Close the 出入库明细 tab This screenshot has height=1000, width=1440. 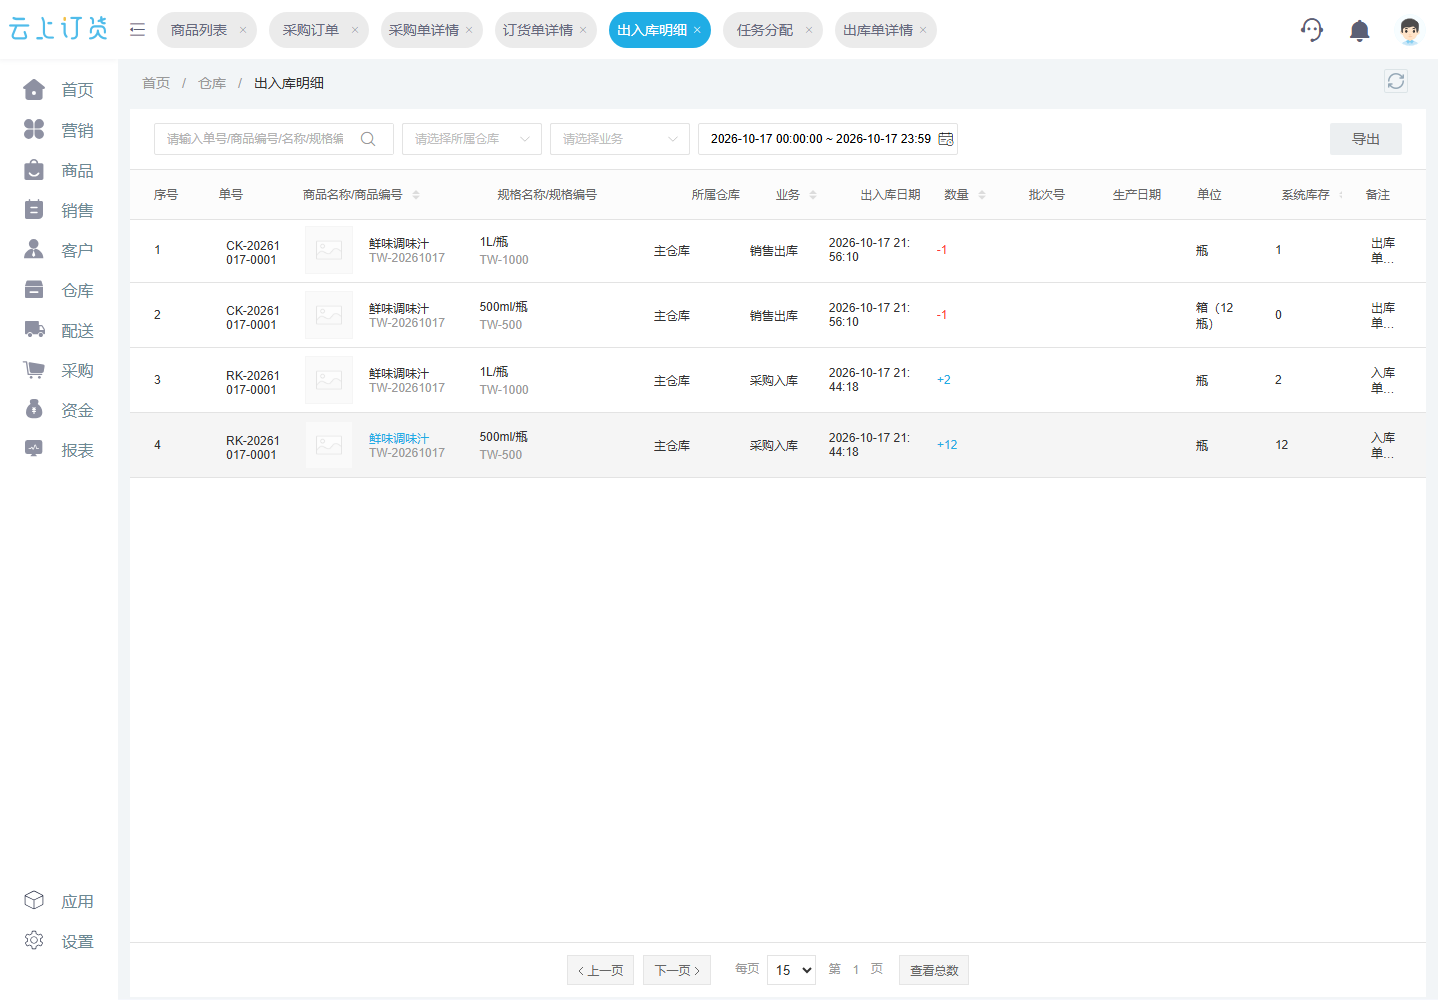697,30
